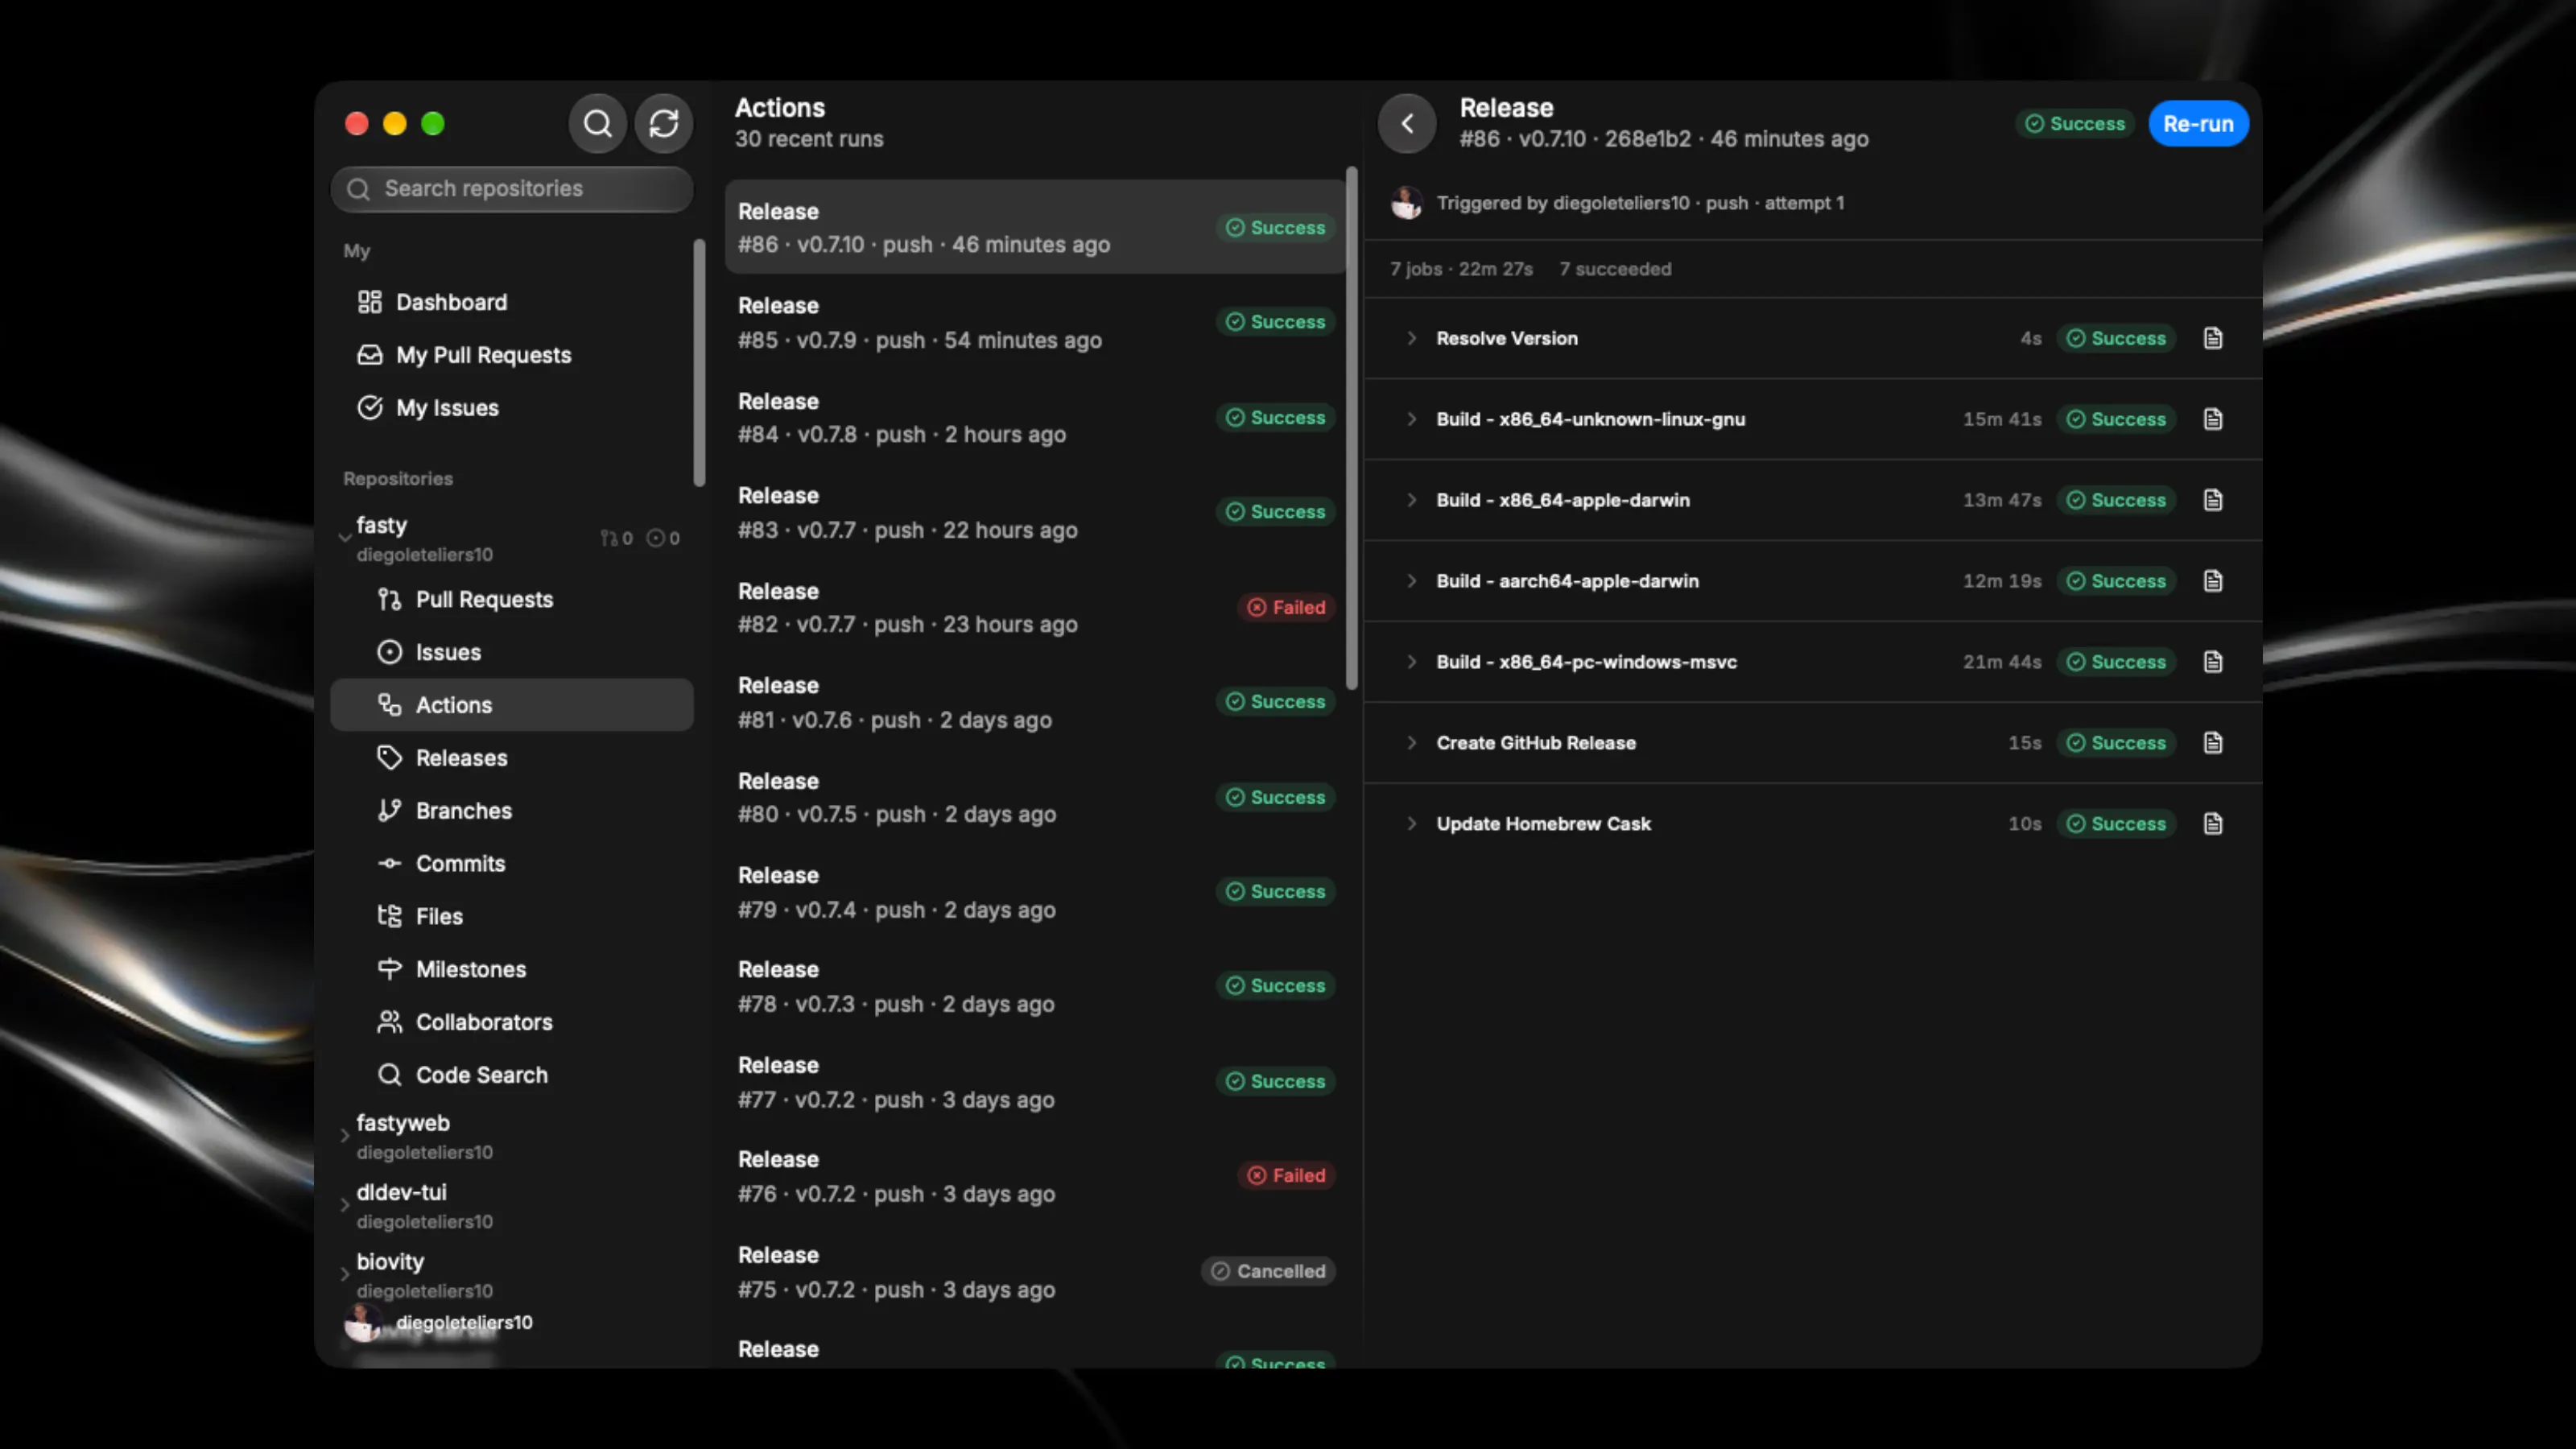Open logs icon for aarch64-apple-darwin build
Viewport: 2576px width, 1449px height.
coord(2213,581)
